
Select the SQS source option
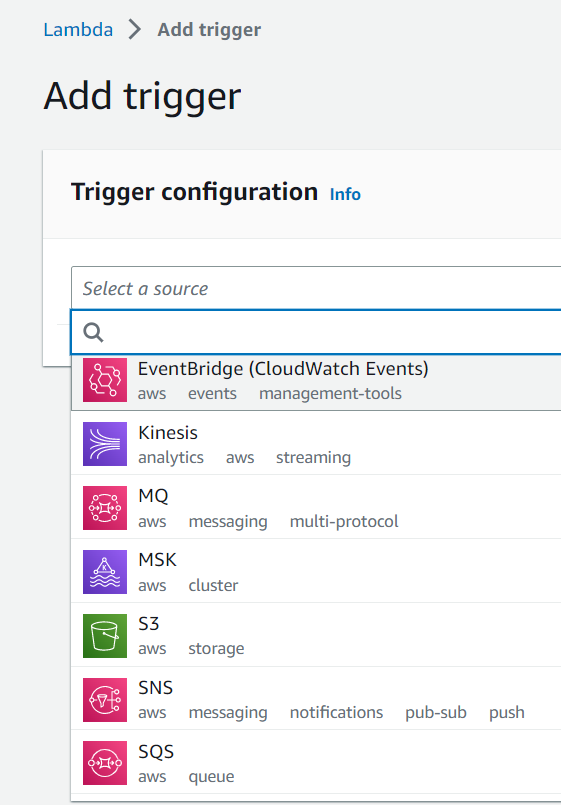coord(316,763)
